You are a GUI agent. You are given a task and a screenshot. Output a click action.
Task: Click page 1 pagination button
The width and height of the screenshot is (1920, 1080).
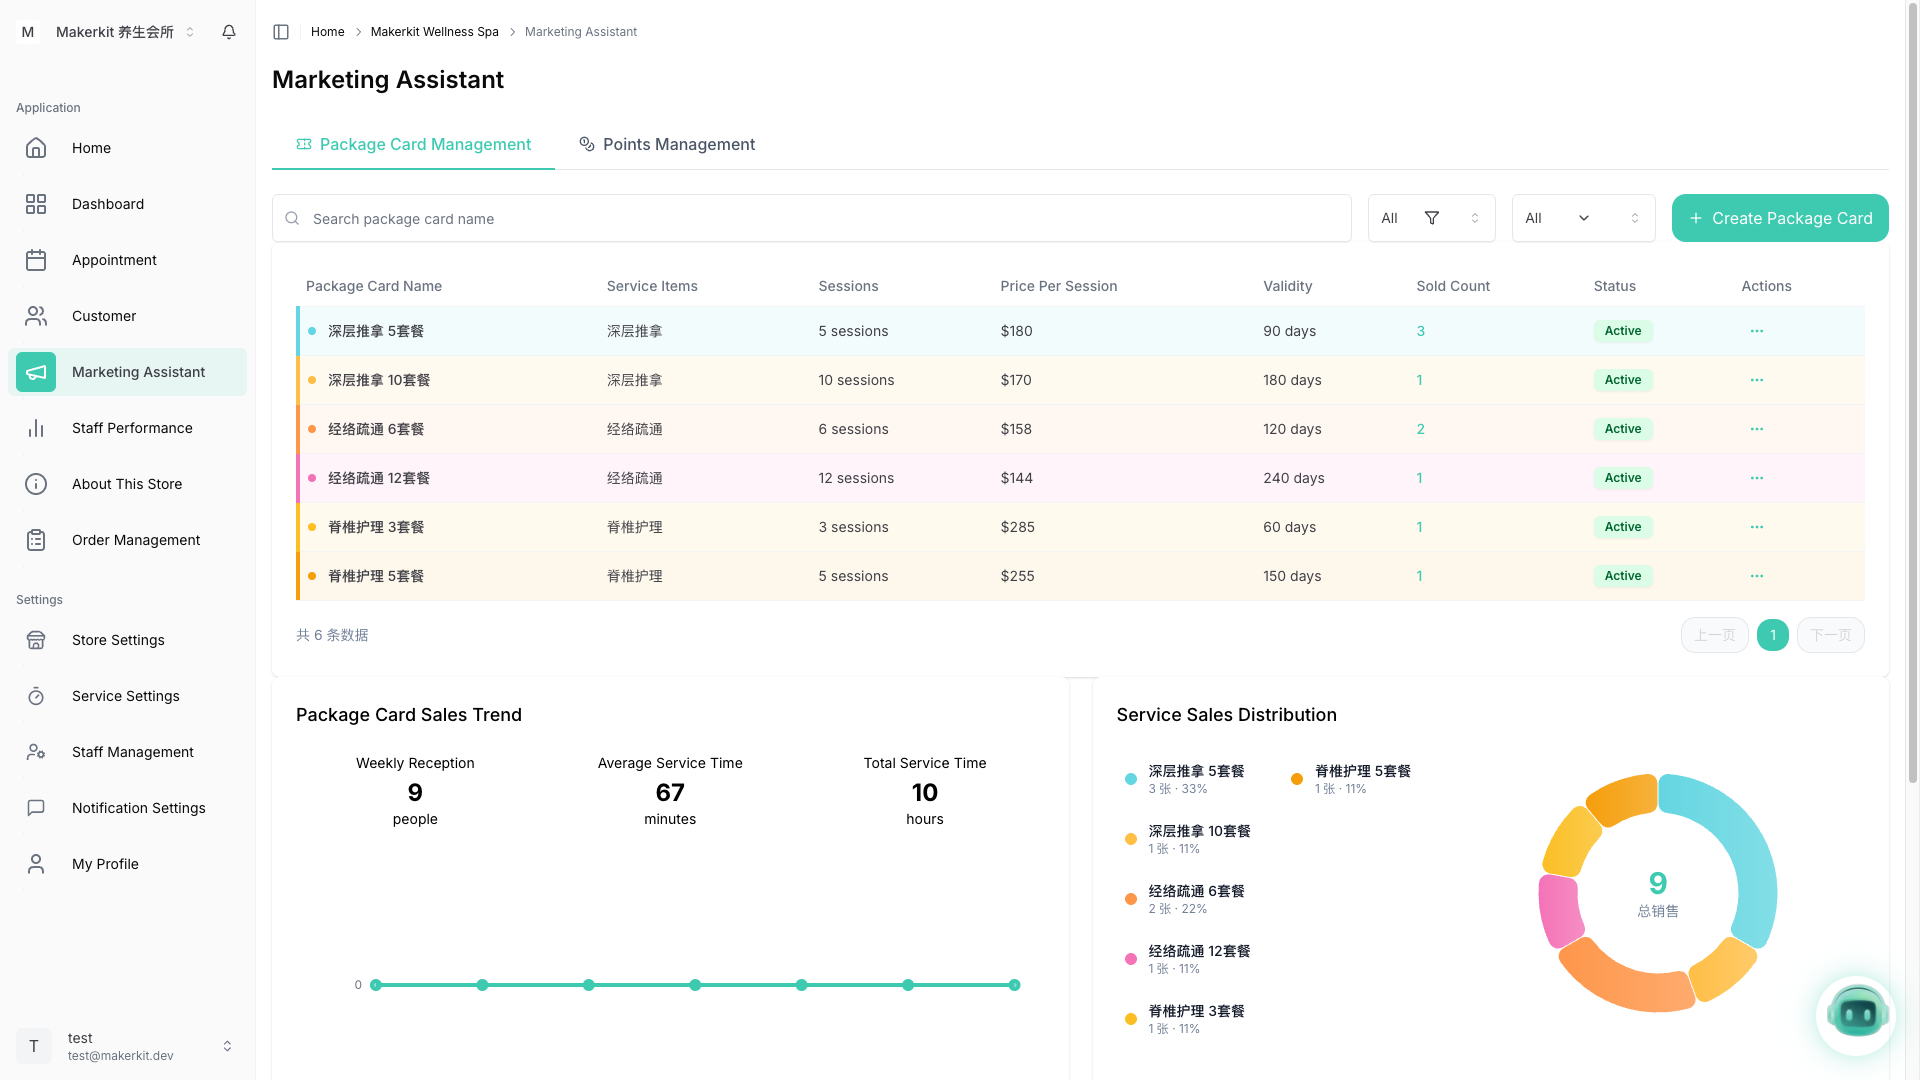coord(1772,635)
